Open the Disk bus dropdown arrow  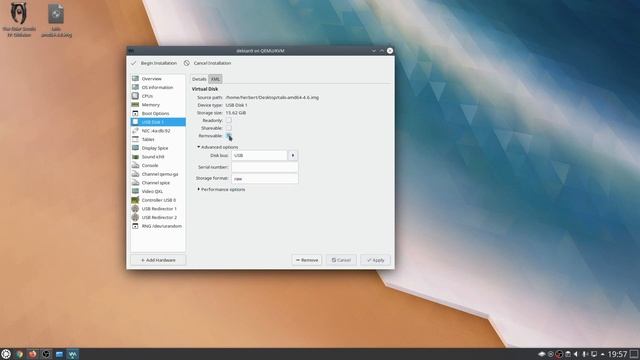pyautogui.click(x=293, y=156)
